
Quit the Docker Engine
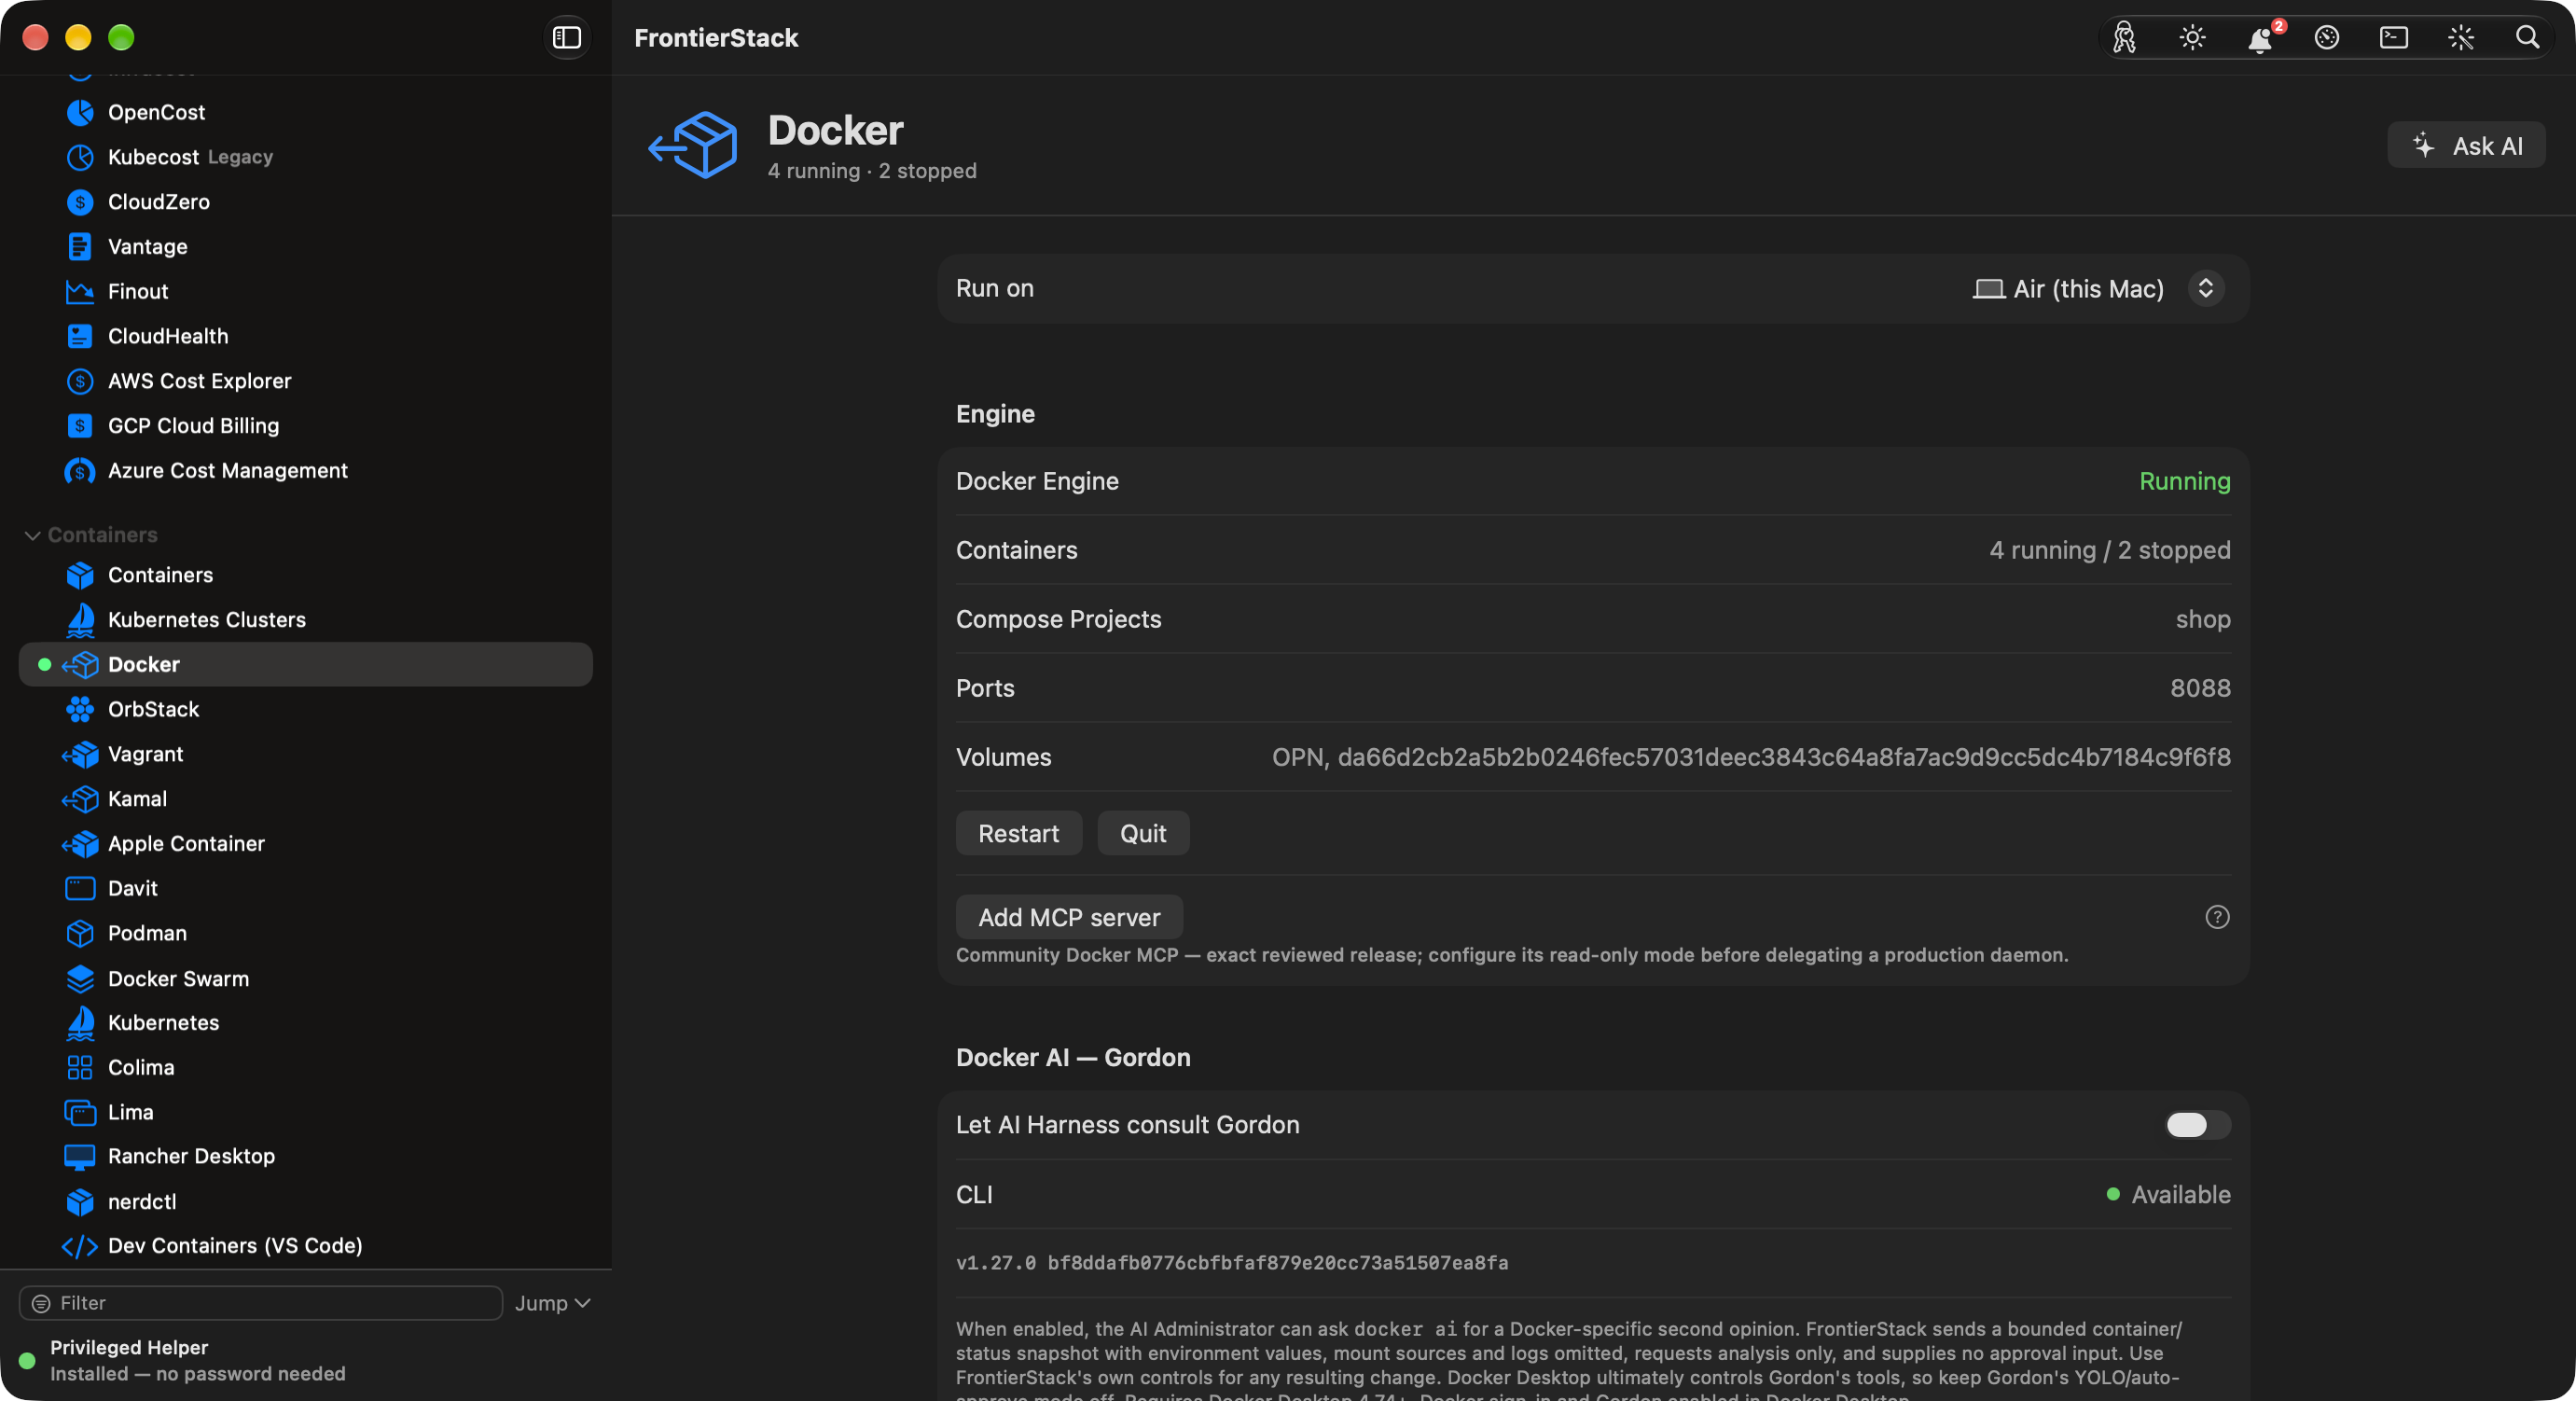click(x=1143, y=833)
